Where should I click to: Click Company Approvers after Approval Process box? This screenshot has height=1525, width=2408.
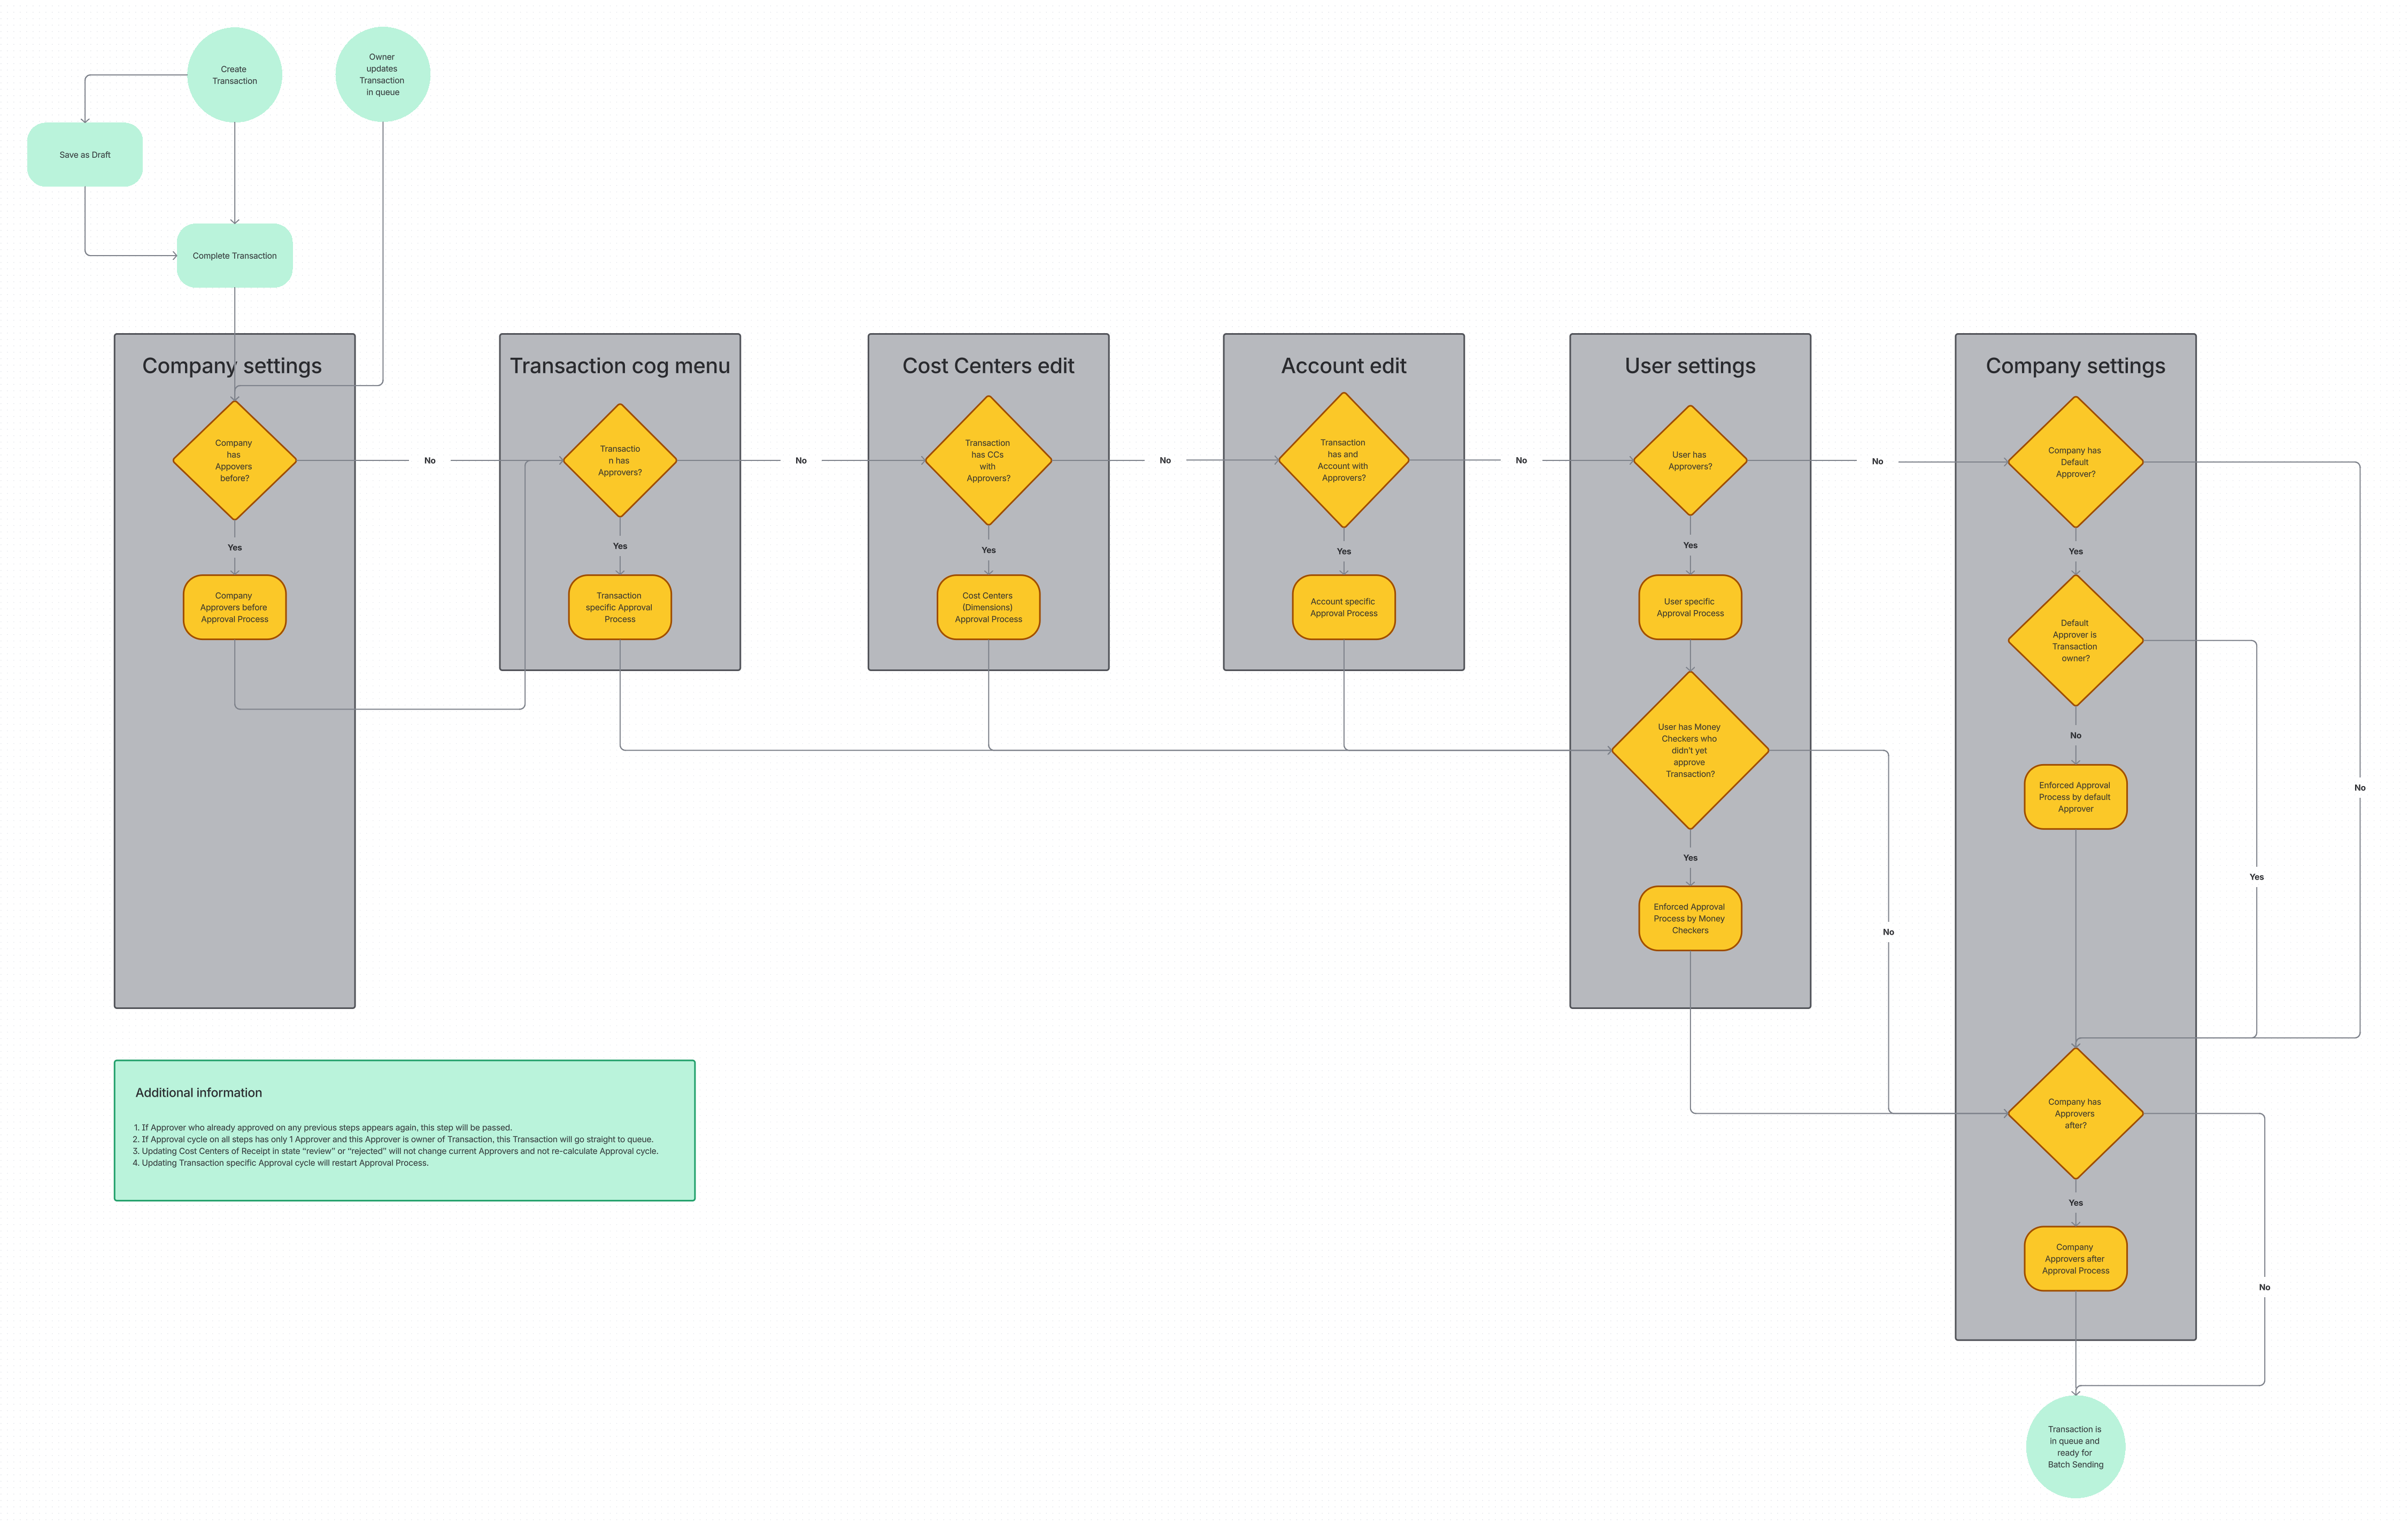pyautogui.click(x=2075, y=1258)
